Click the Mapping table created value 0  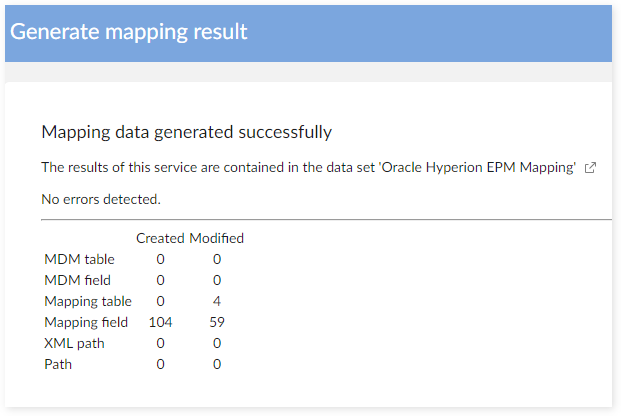160,301
